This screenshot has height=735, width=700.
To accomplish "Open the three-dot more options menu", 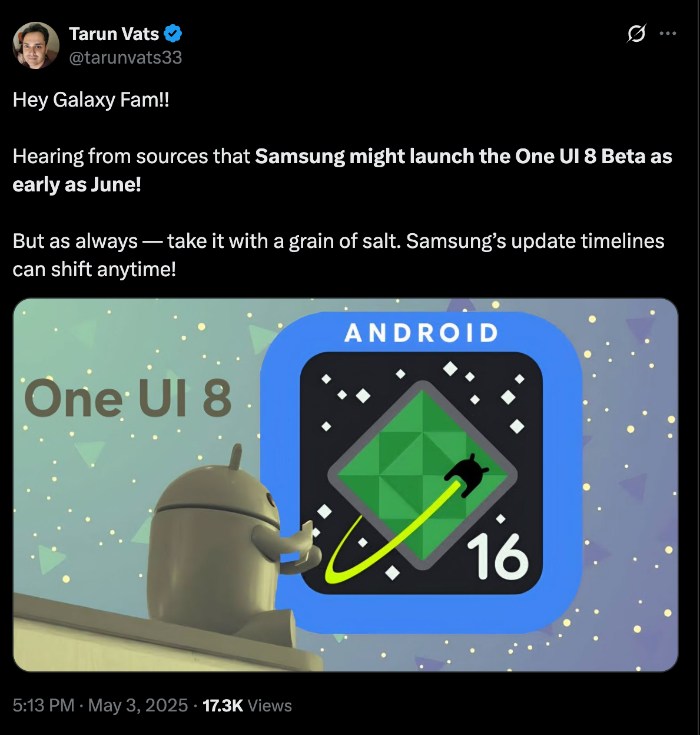I will (668, 33).
